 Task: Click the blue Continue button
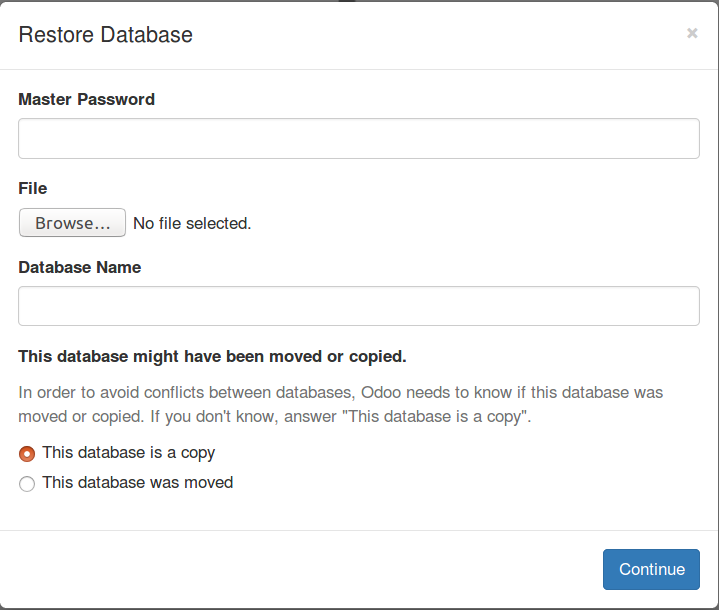pyautogui.click(x=651, y=569)
